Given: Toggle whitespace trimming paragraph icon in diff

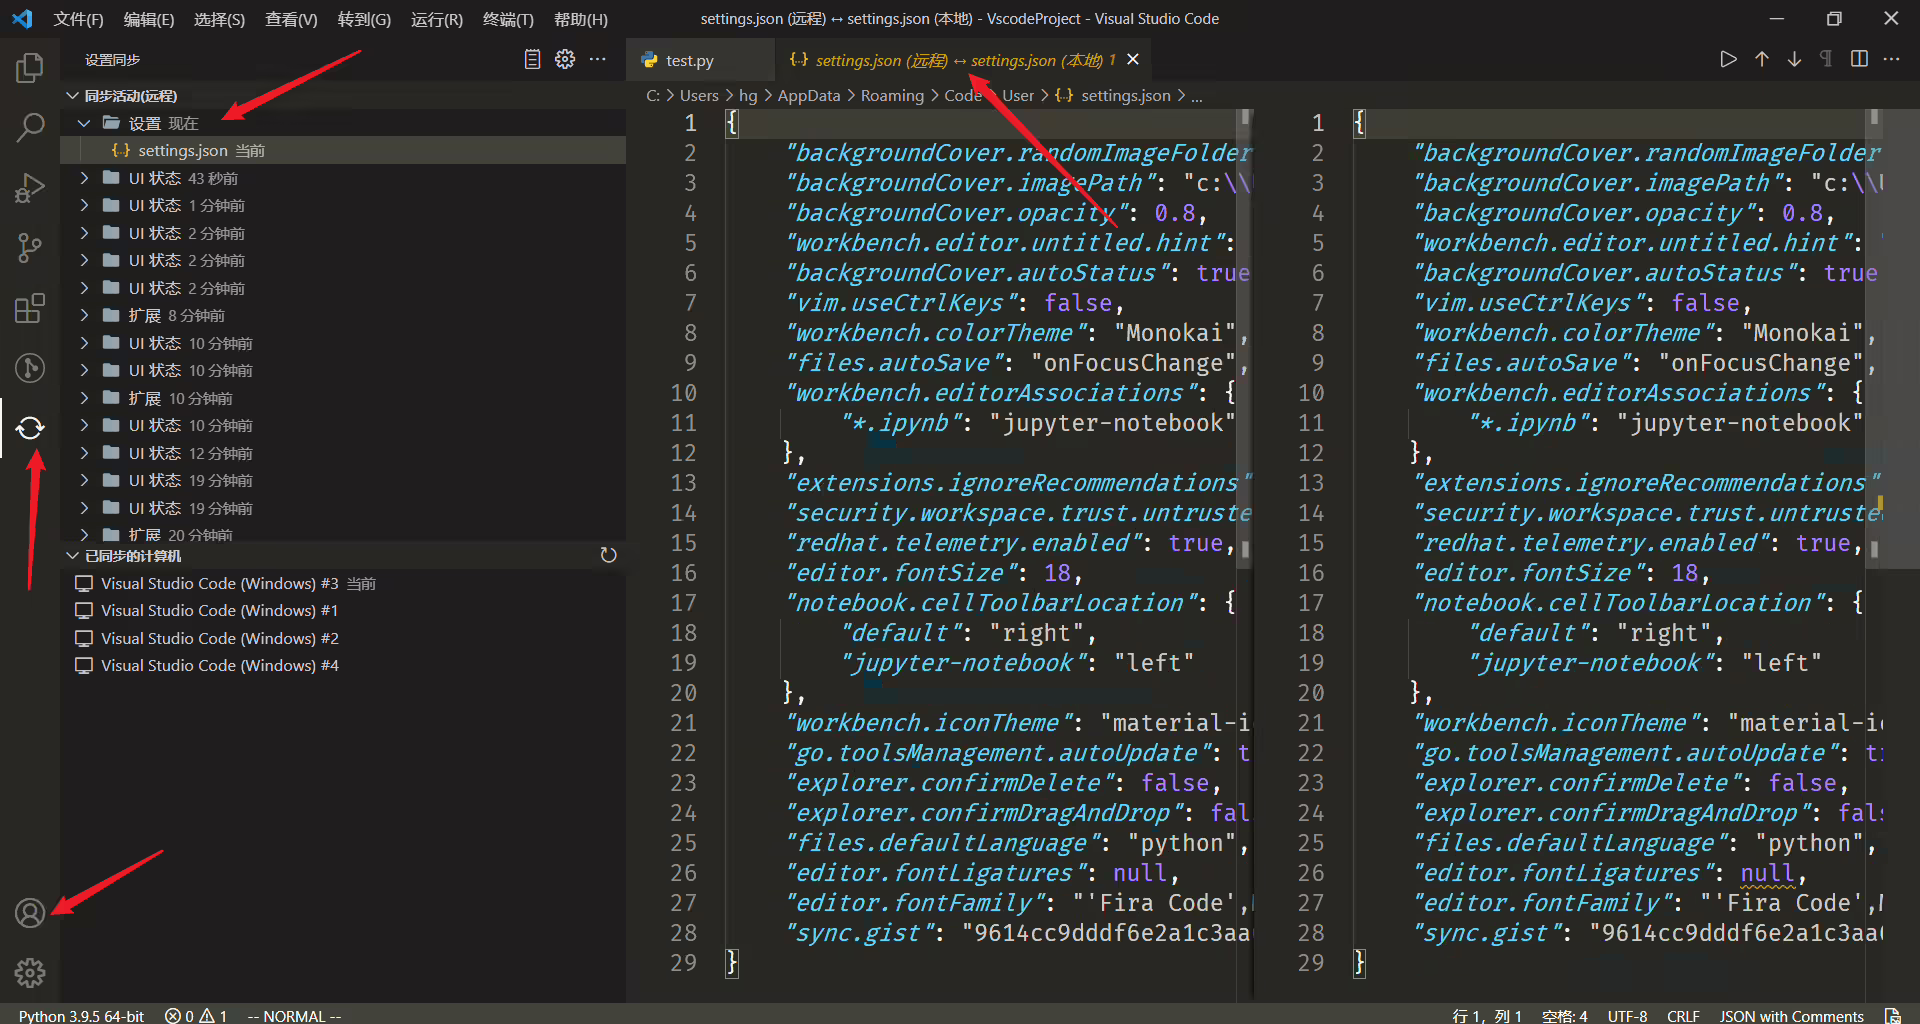Looking at the screenshot, I should point(1826,60).
